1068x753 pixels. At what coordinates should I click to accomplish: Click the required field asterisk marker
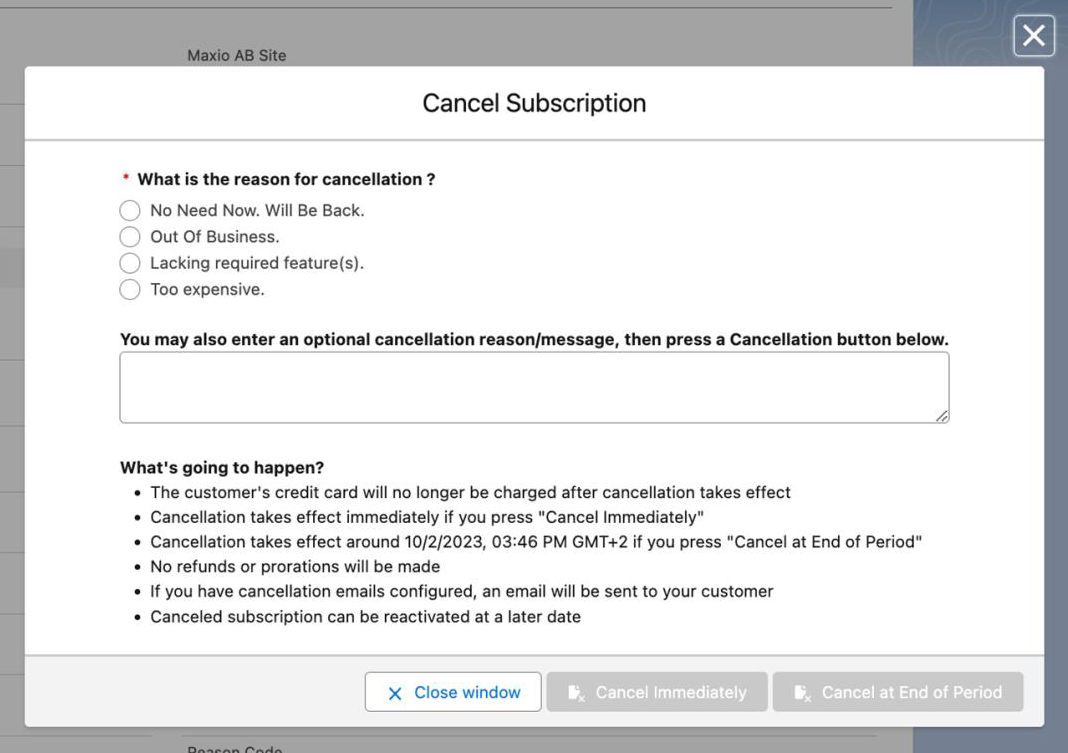pos(124,176)
